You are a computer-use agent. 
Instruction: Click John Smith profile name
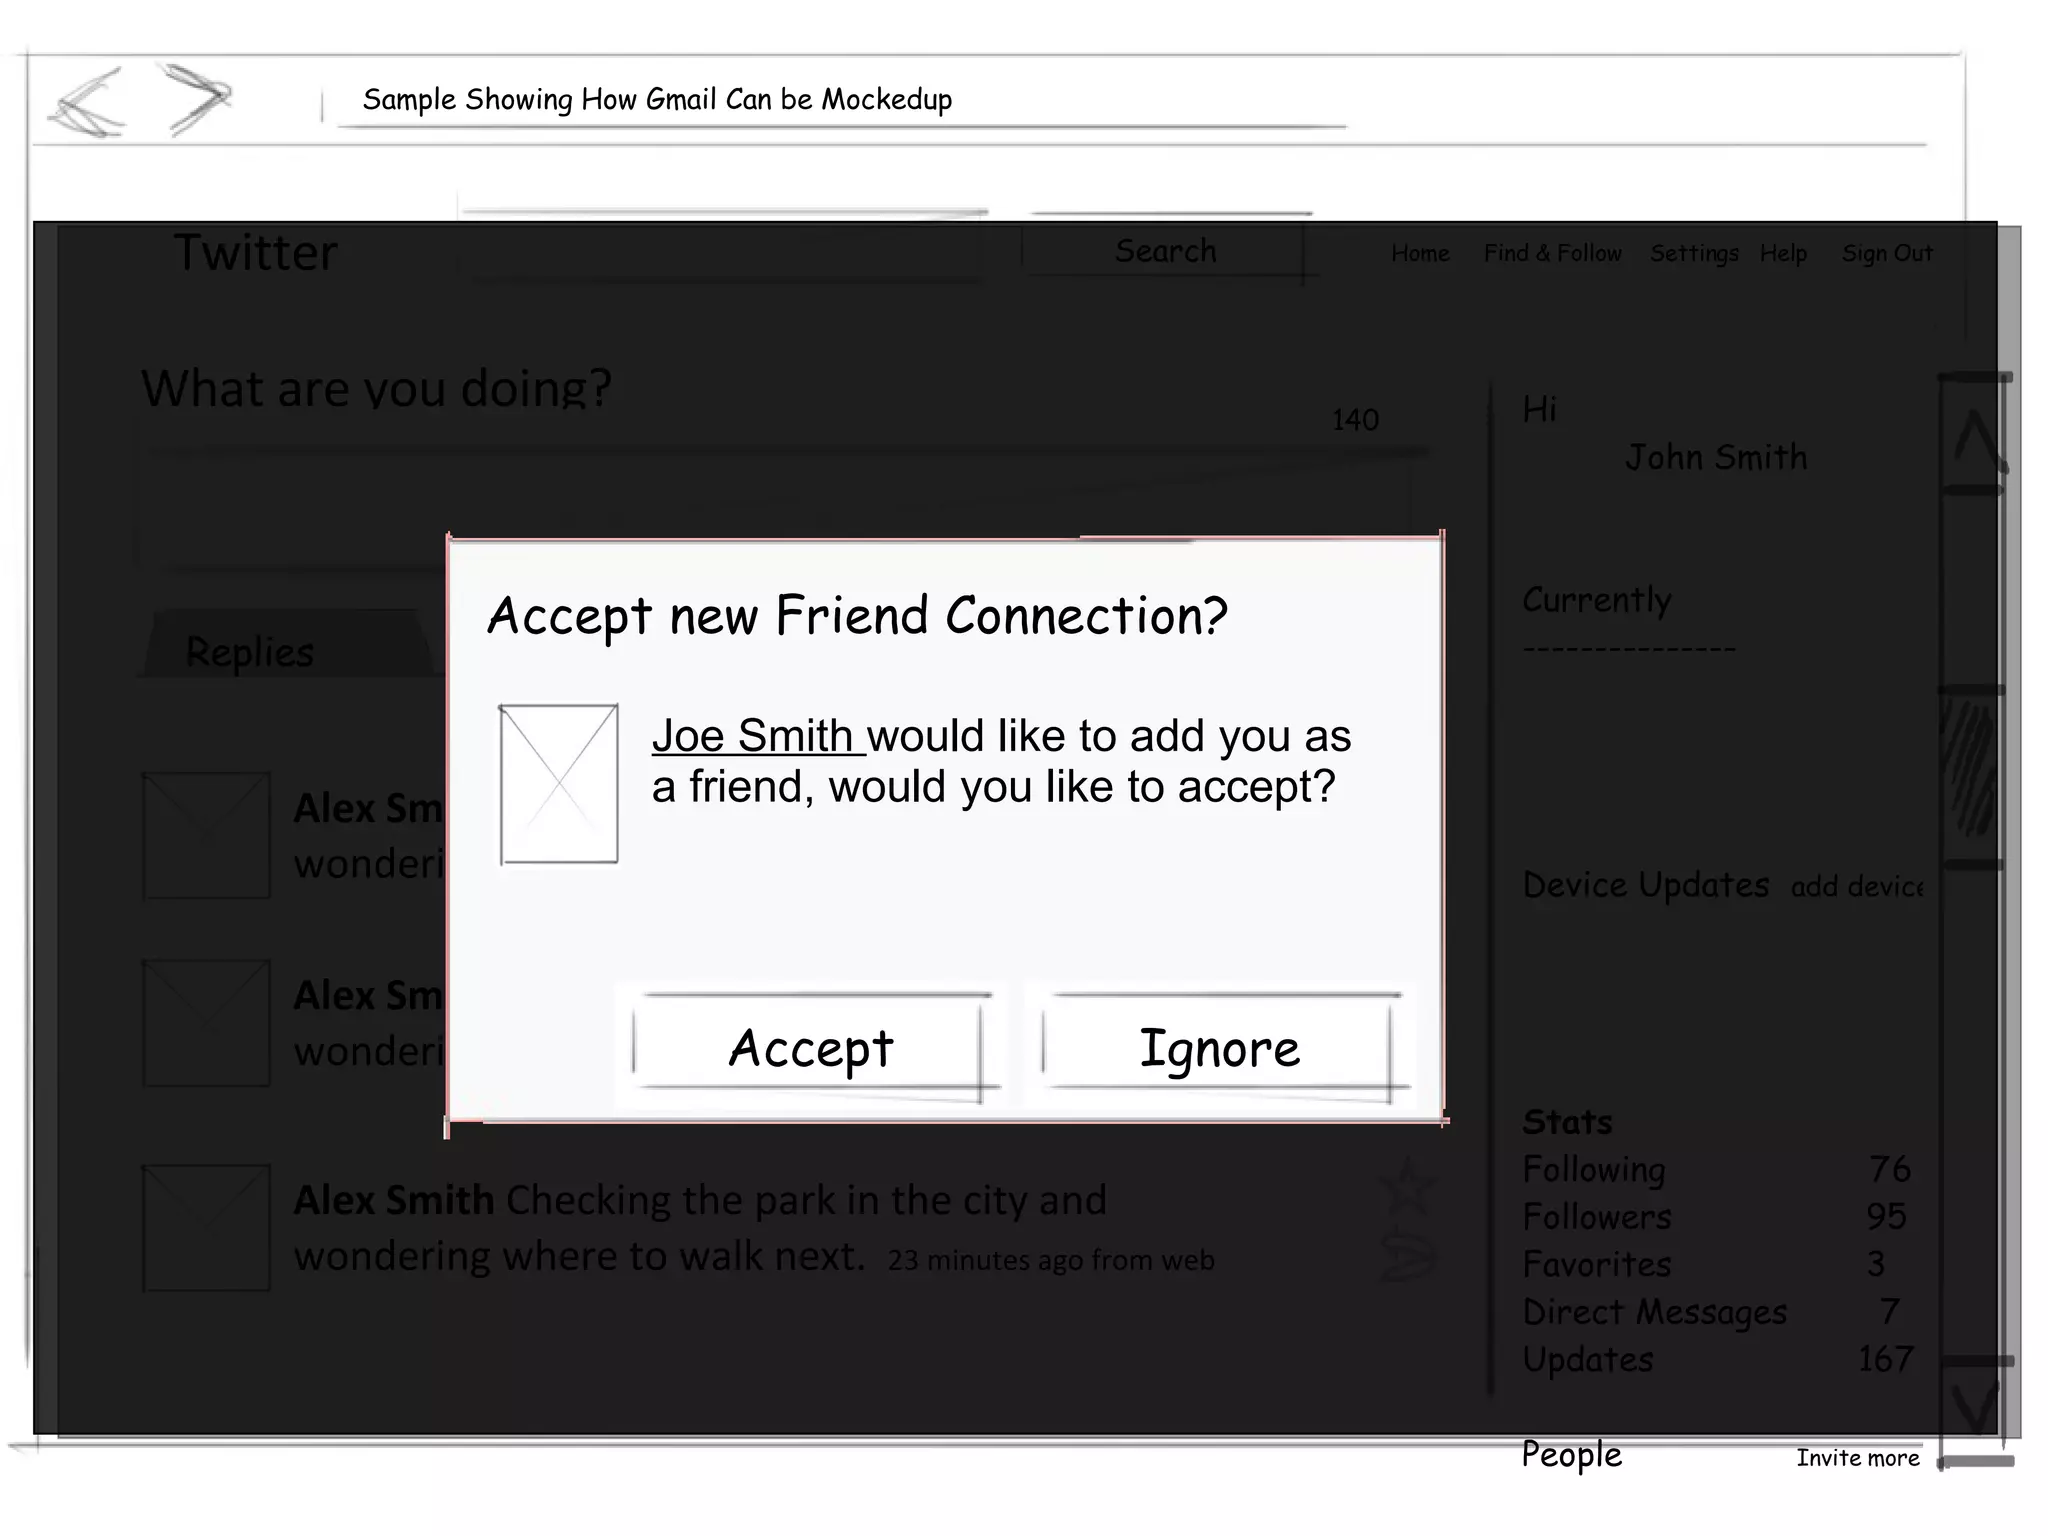pos(1716,457)
